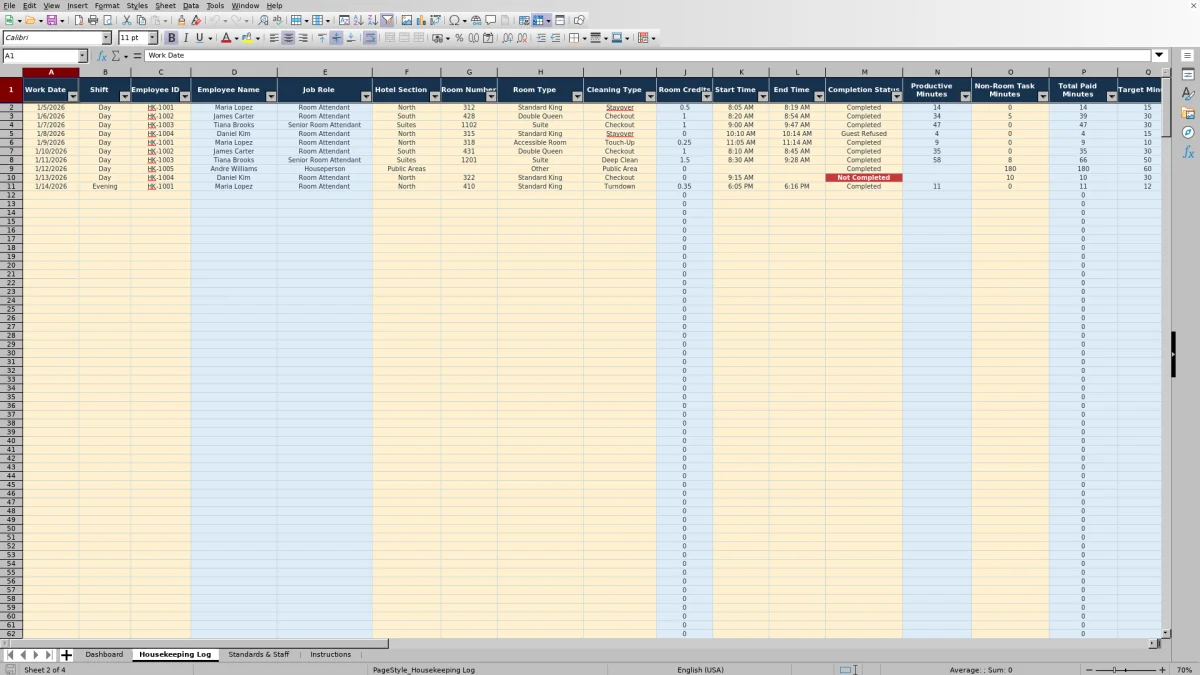Click the Andre Williams name cell
Image resolution: width=1200 pixels, height=675 pixels.
click(x=234, y=169)
